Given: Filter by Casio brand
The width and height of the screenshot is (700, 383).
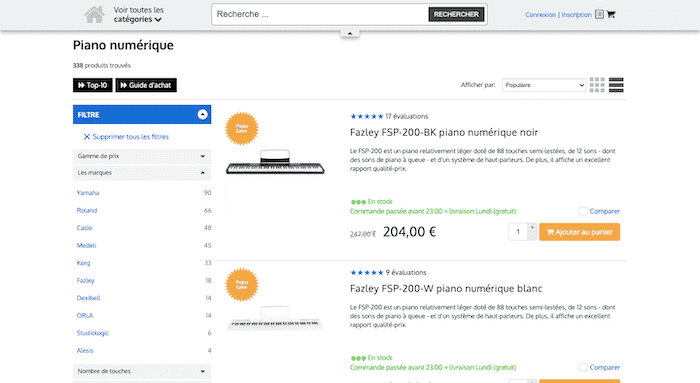Looking at the screenshot, I should [84, 228].
